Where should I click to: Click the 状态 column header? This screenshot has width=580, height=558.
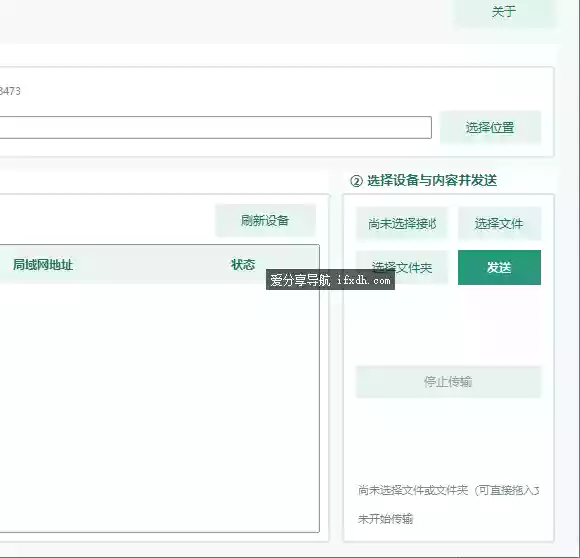click(243, 265)
